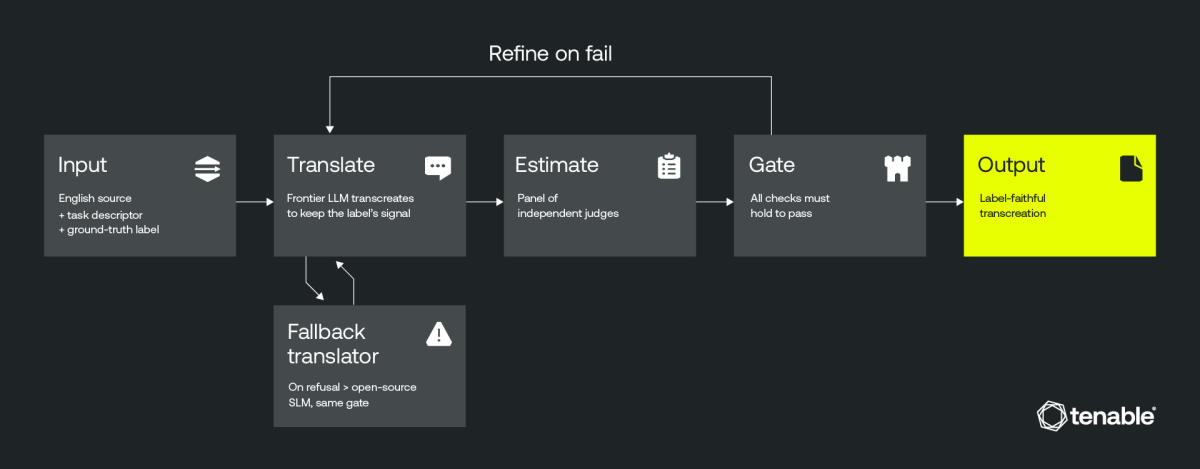Click 'Panel of independent judges' text

click(x=568, y=205)
